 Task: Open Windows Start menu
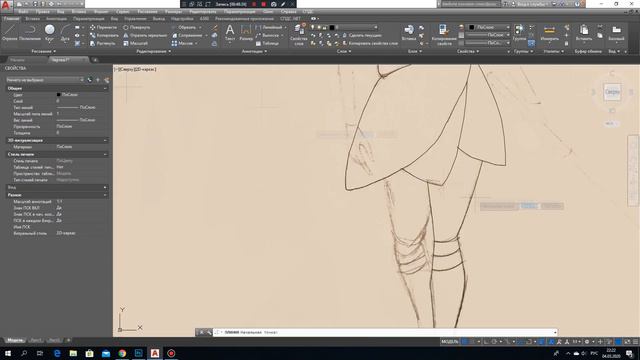(8, 353)
